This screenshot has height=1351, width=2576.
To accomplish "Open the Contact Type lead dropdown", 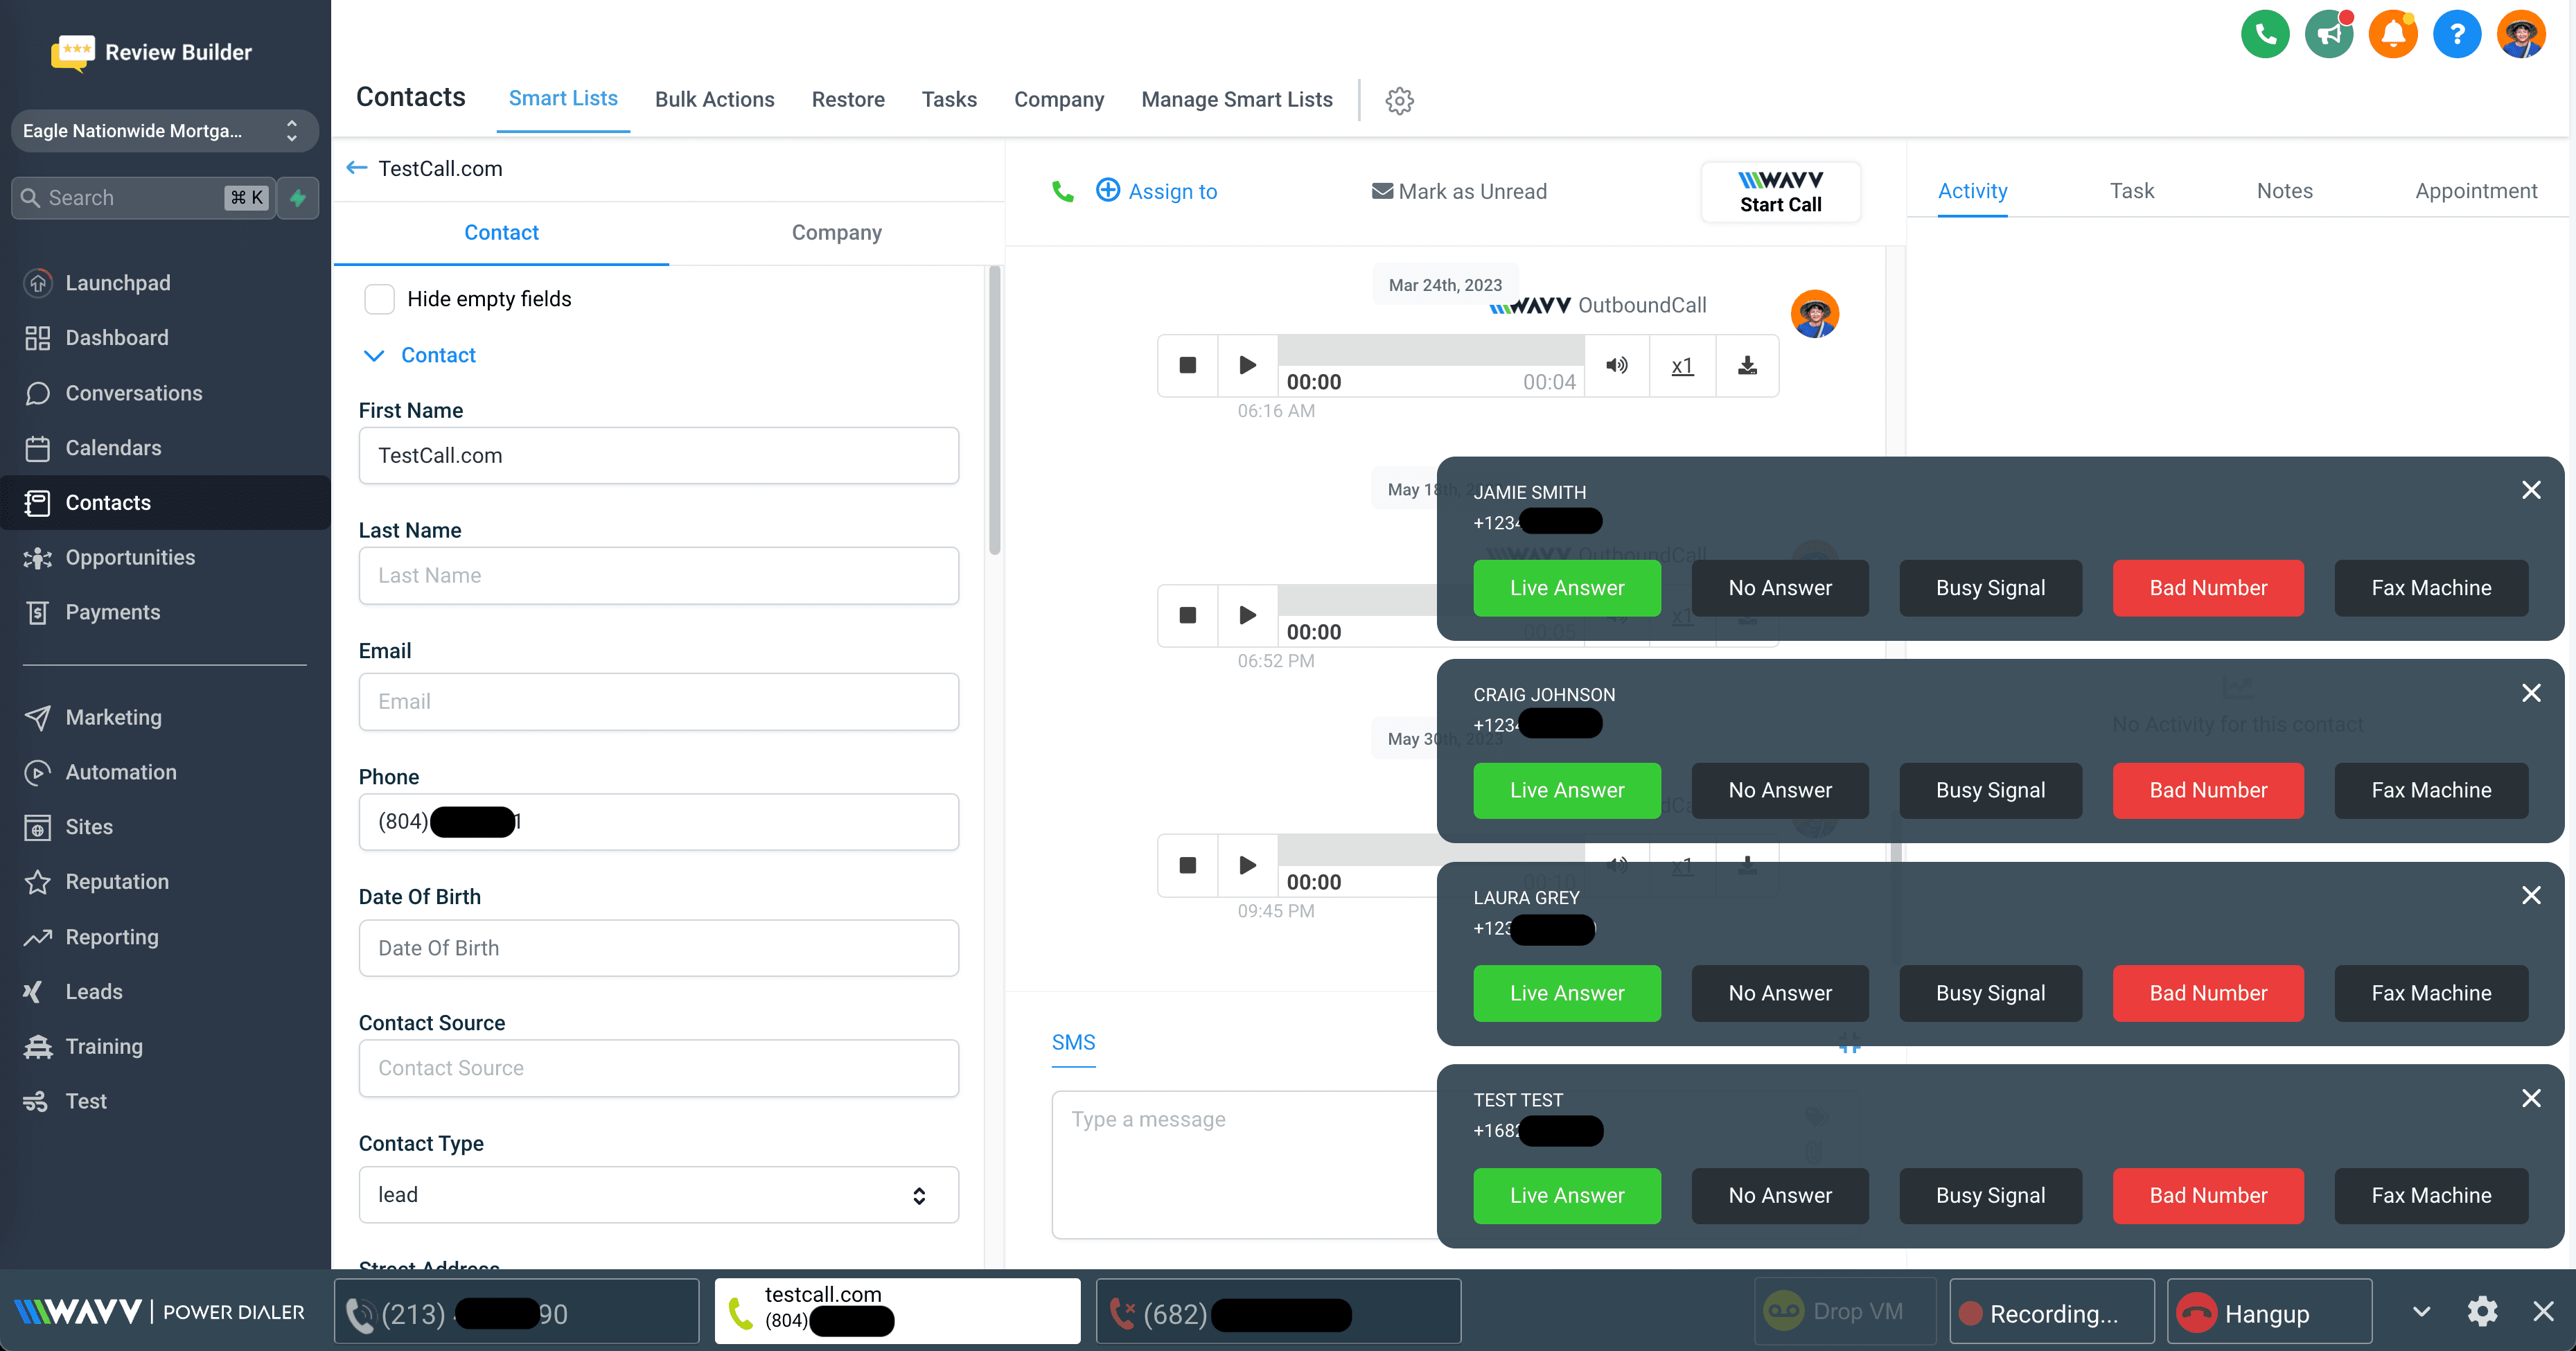I will tap(658, 1194).
